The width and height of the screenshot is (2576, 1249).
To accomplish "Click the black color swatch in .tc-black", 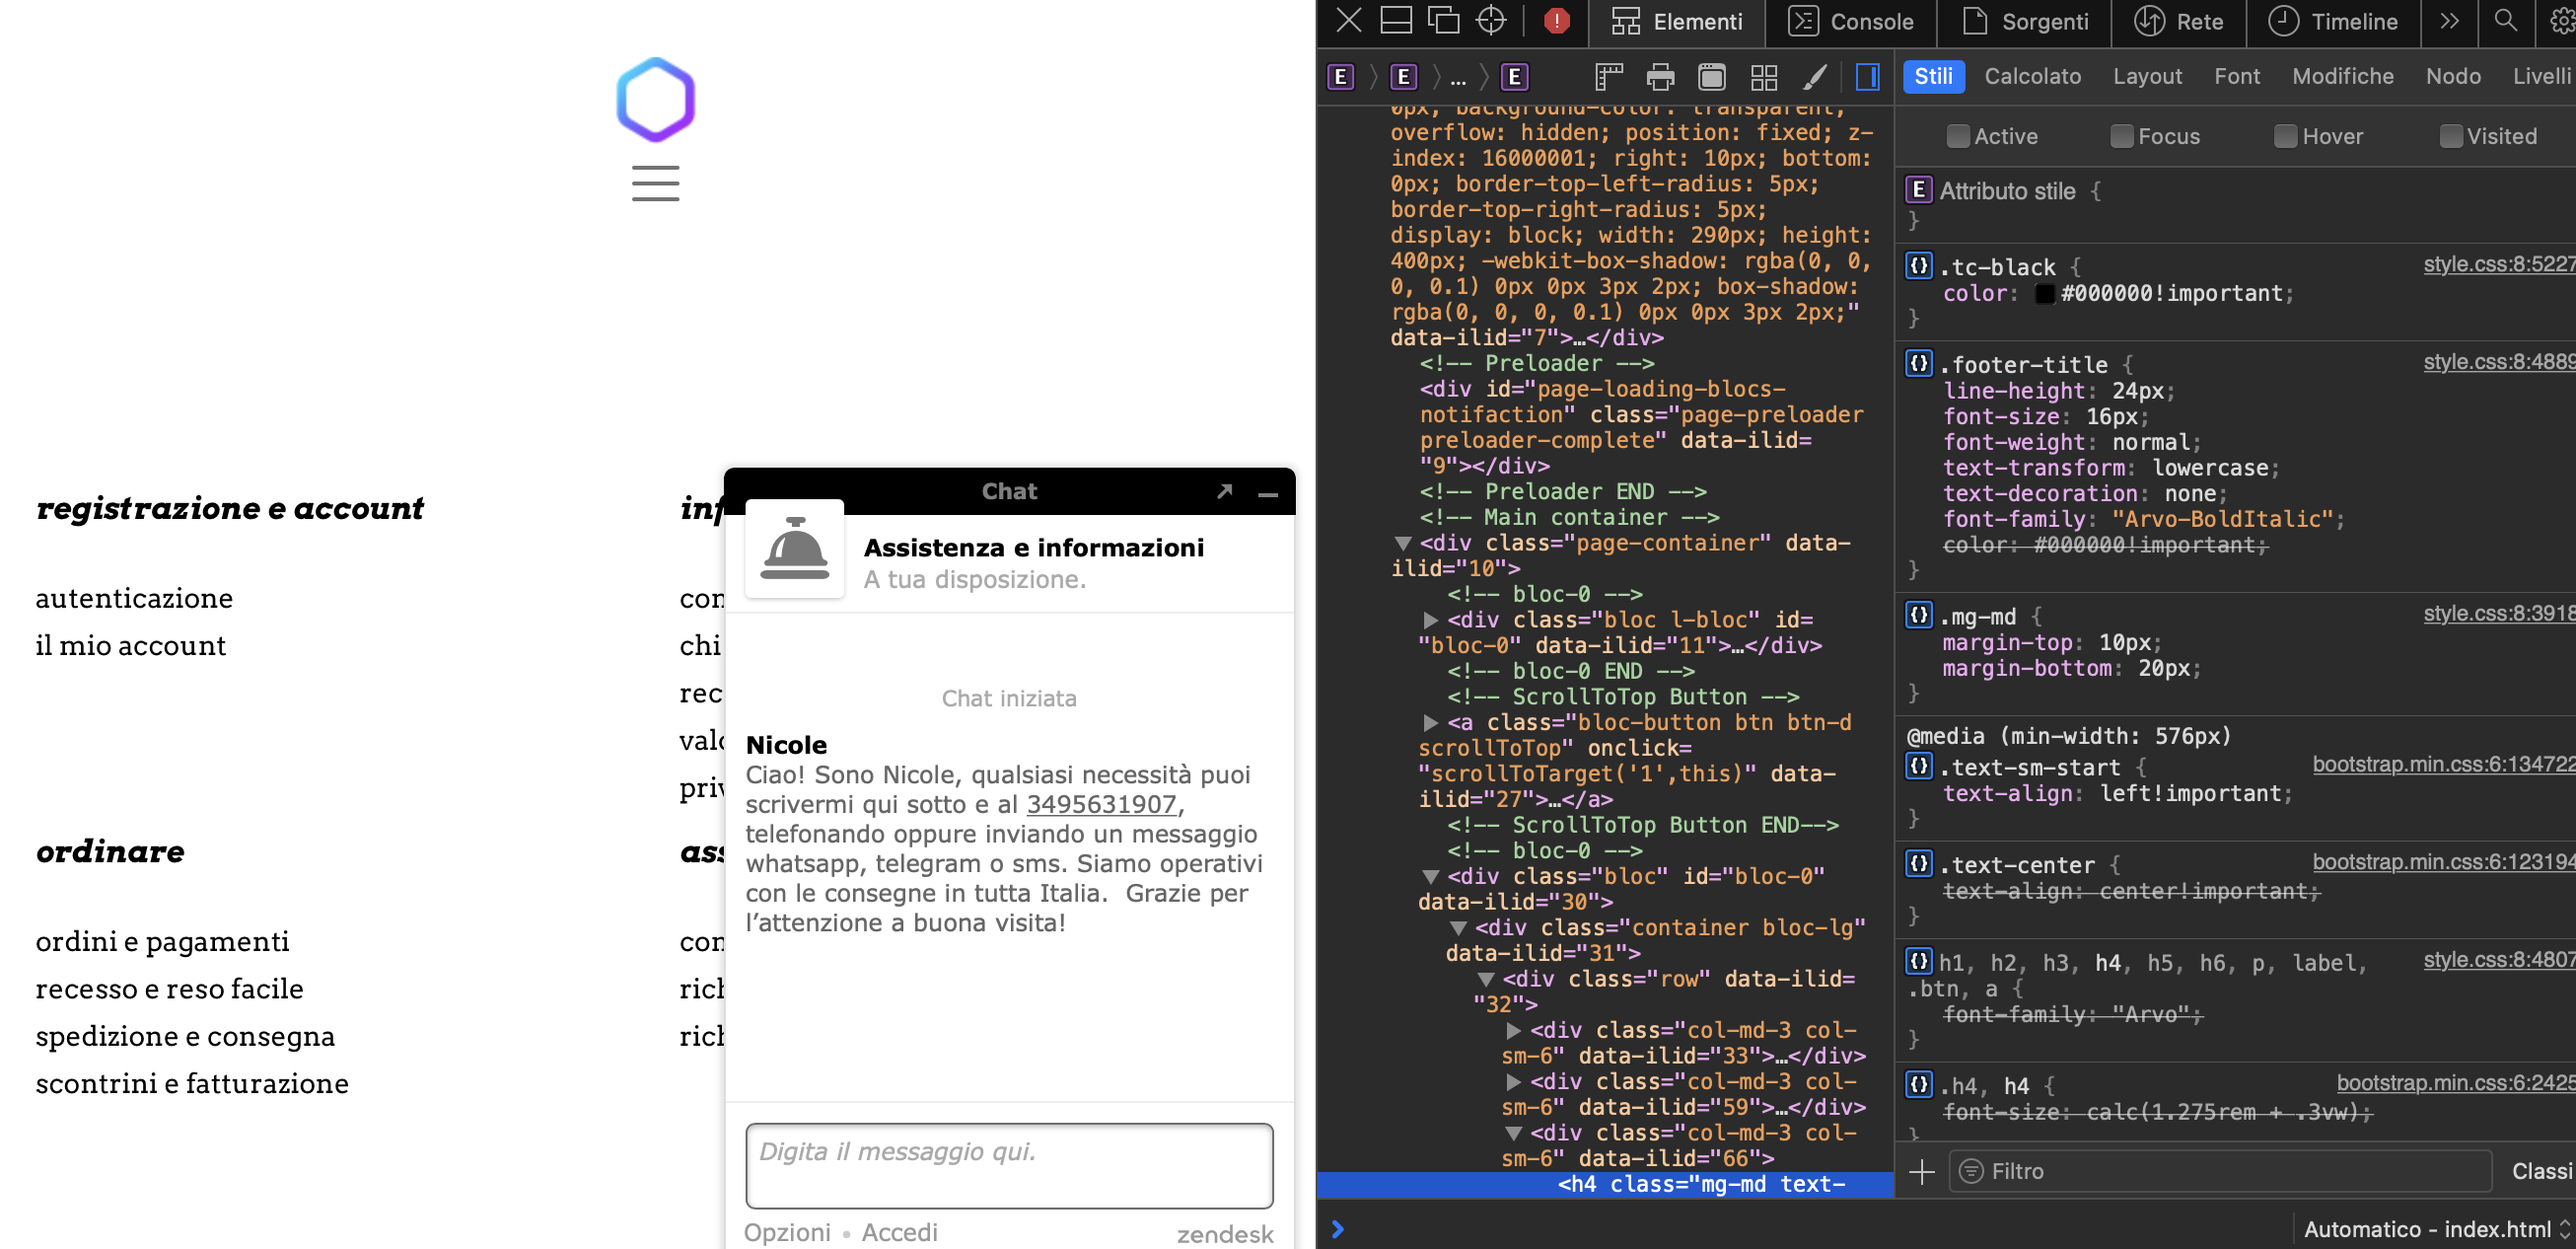I will click(x=2044, y=293).
